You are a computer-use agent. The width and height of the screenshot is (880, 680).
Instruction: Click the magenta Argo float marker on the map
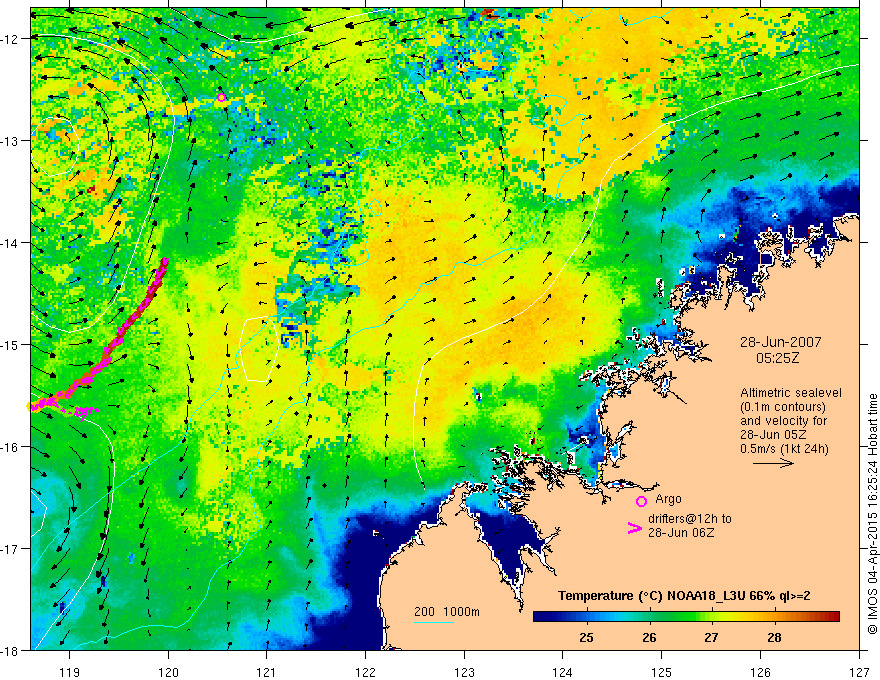pyautogui.click(x=221, y=98)
